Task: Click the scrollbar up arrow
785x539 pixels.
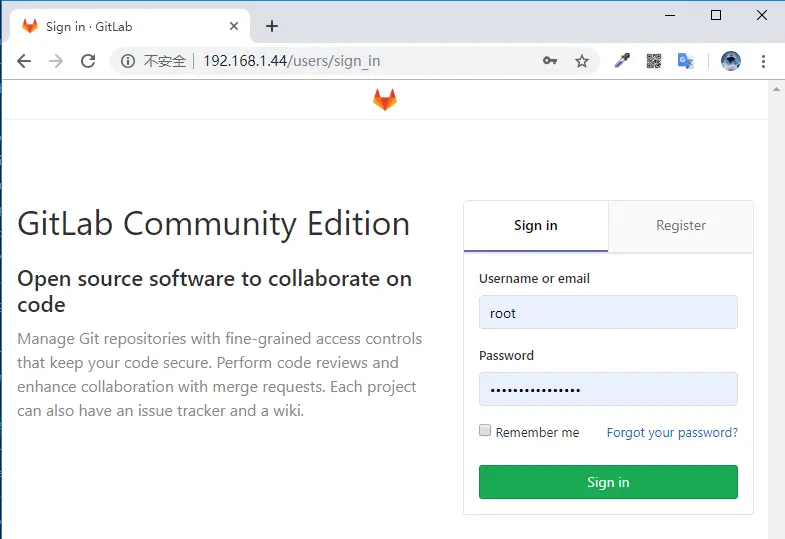Action: (776, 90)
